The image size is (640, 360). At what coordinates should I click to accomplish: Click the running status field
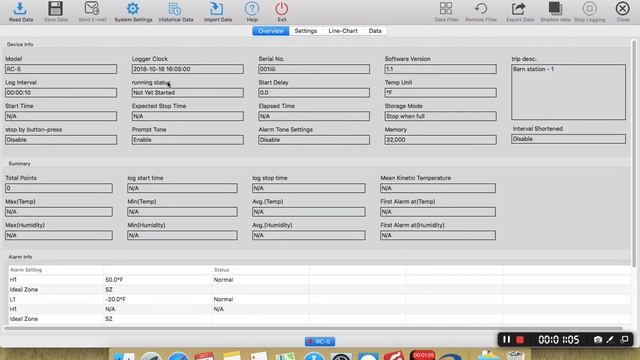click(x=188, y=93)
